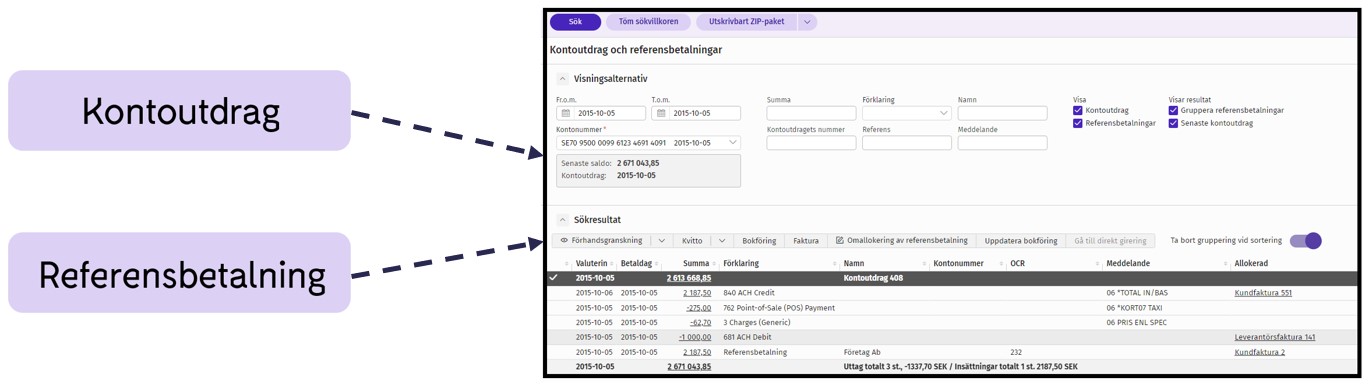Click the Kvitto toolbar button

[692, 241]
